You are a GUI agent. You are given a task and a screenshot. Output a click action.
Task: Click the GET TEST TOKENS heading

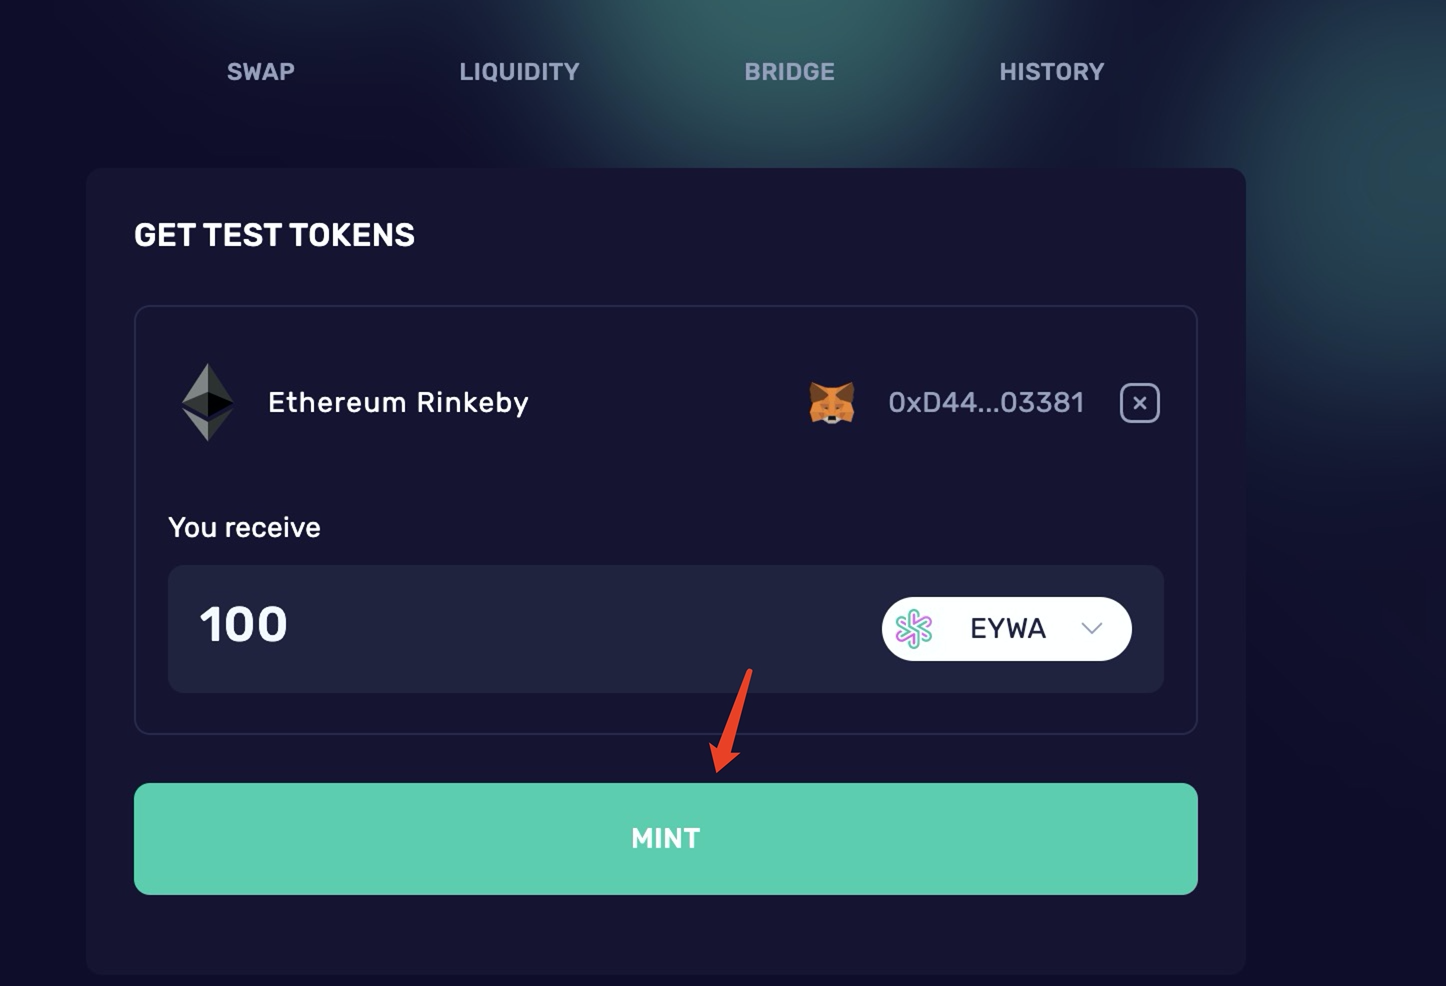(274, 235)
